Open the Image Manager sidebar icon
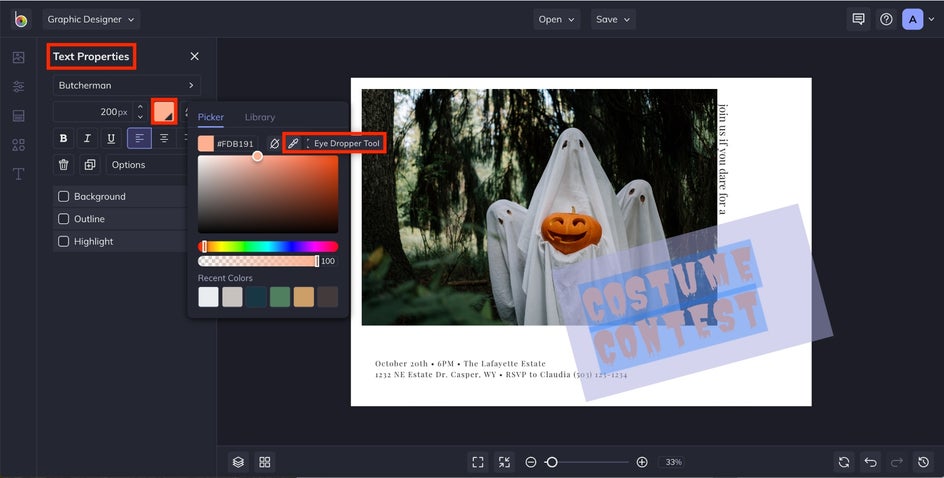 pyautogui.click(x=18, y=57)
